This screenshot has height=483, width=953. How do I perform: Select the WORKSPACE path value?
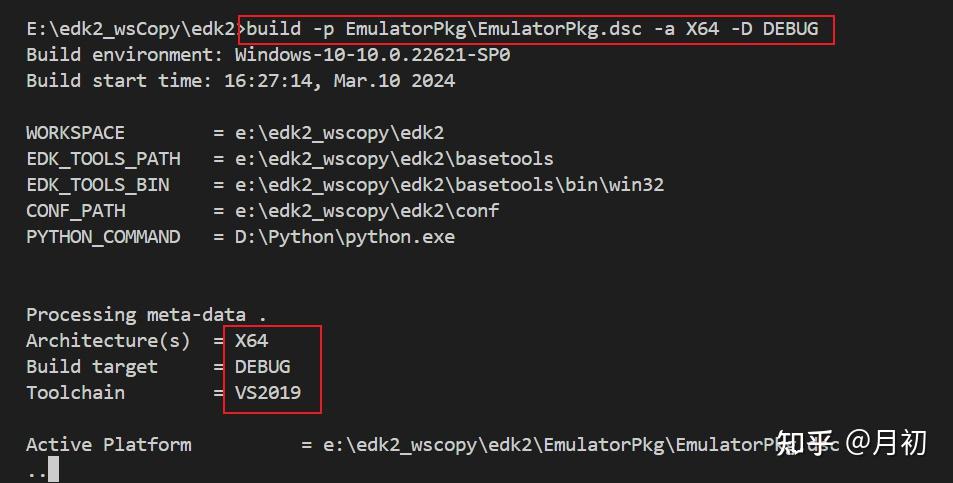(339, 133)
